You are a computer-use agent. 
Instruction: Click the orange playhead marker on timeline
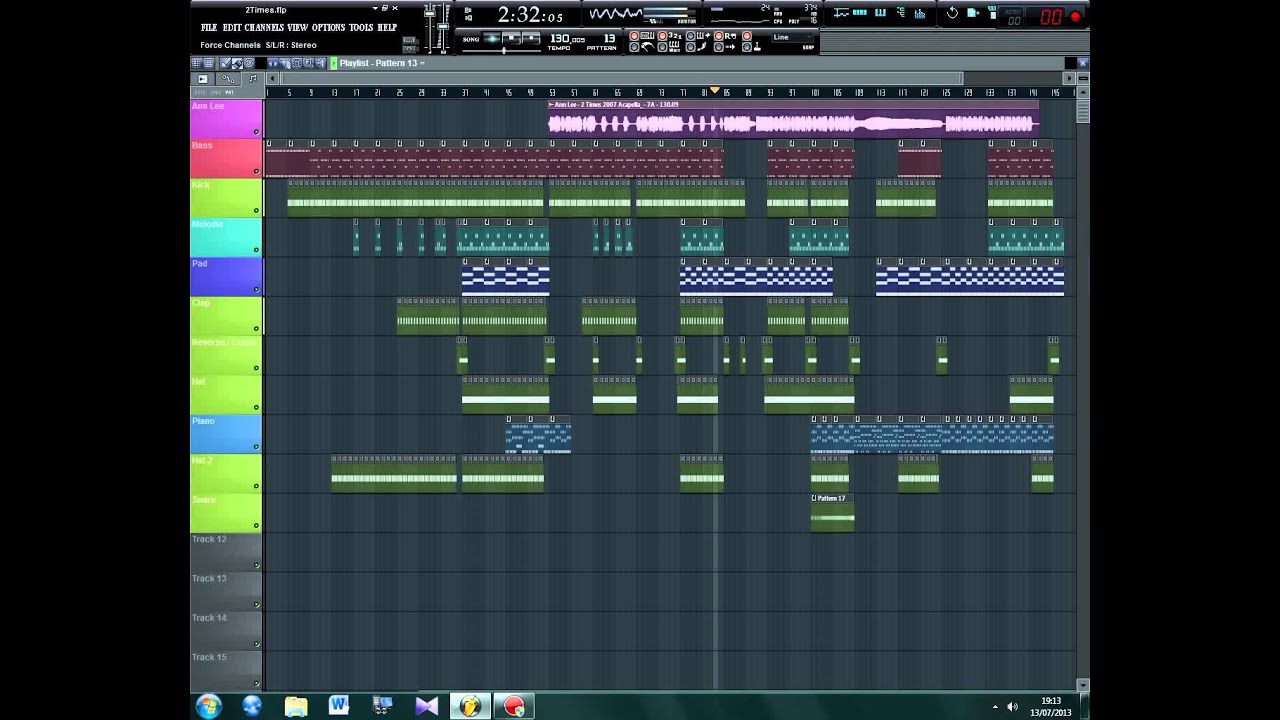(714, 91)
